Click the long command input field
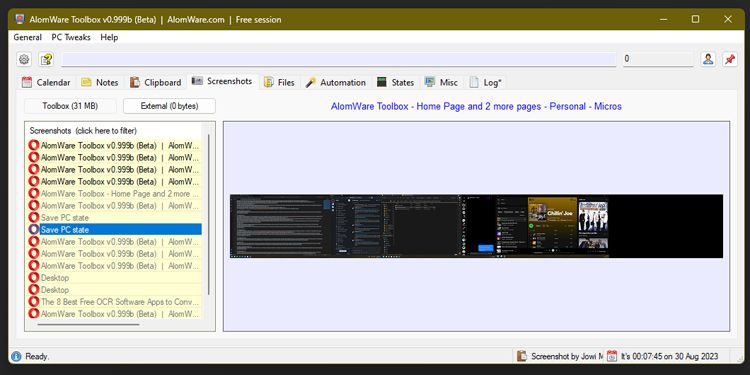The width and height of the screenshot is (750, 375). pos(339,59)
